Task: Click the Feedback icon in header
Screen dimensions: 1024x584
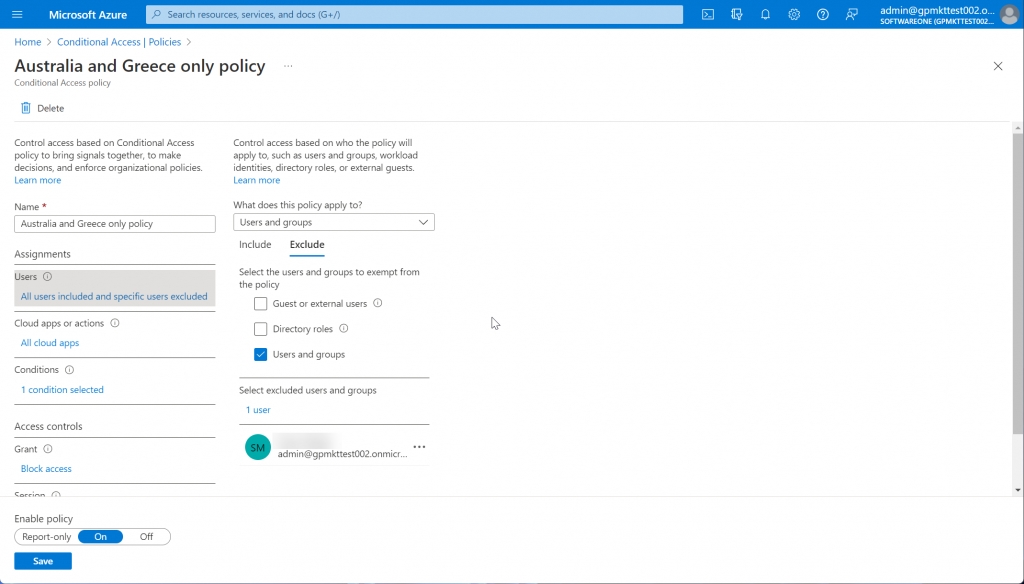Action: (852, 14)
